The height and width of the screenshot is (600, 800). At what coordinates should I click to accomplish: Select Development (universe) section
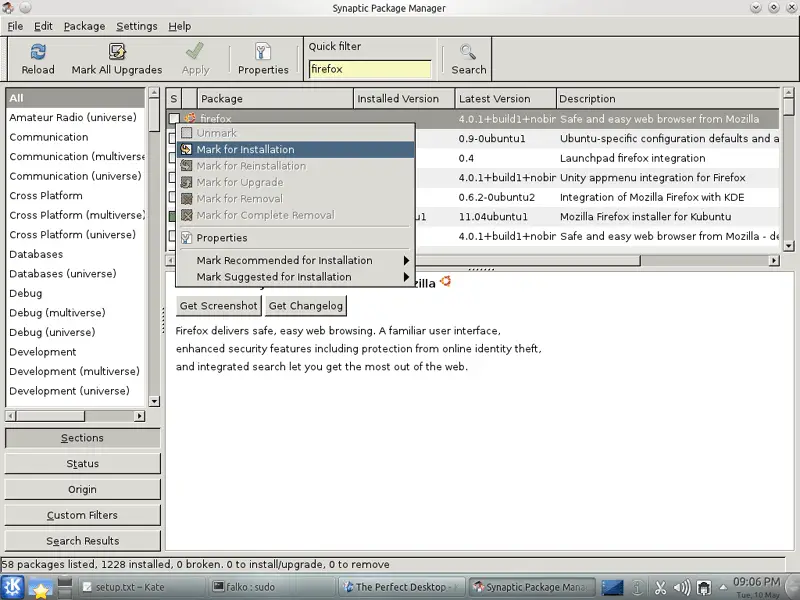click(76, 391)
